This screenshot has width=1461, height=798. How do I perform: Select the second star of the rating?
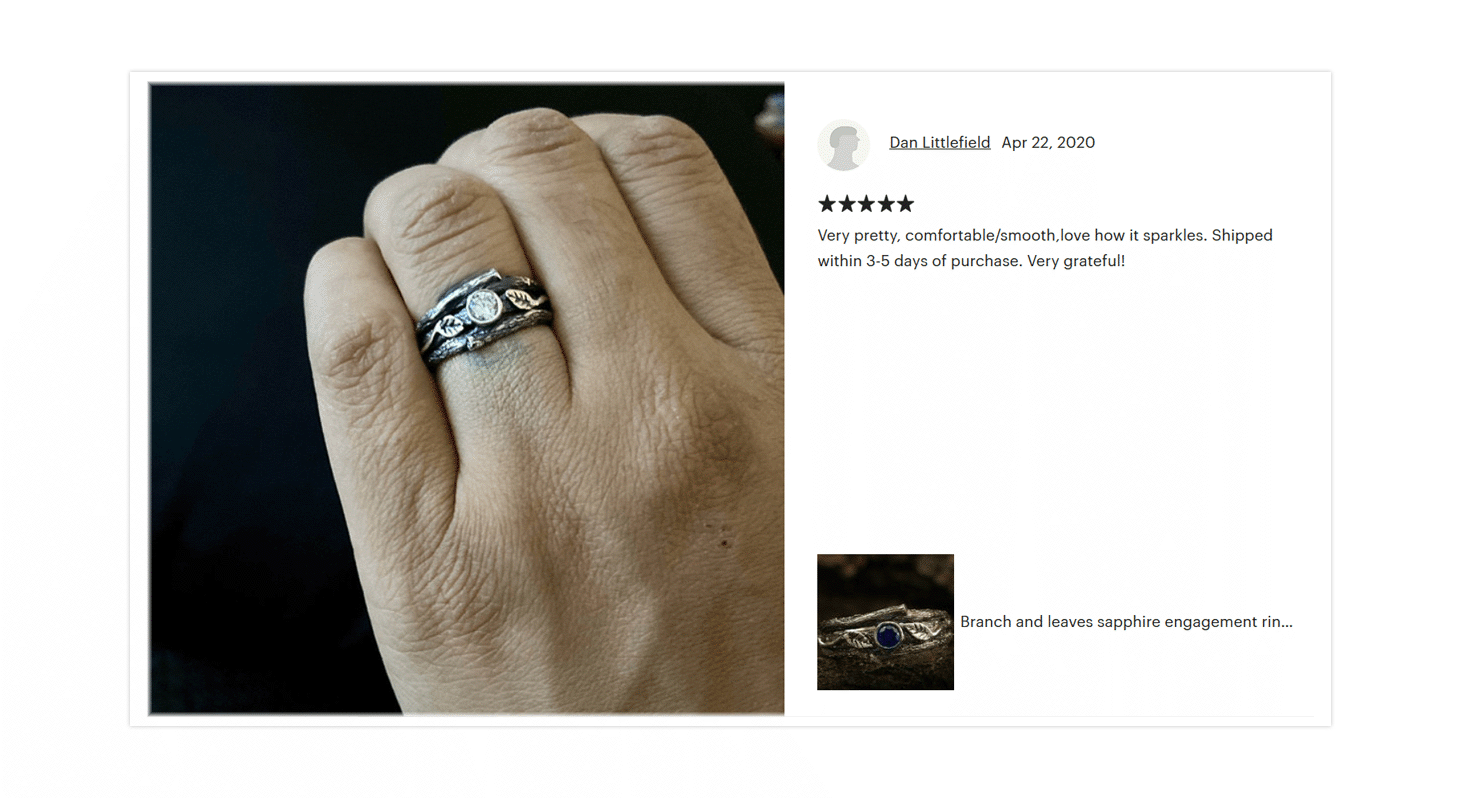(846, 204)
